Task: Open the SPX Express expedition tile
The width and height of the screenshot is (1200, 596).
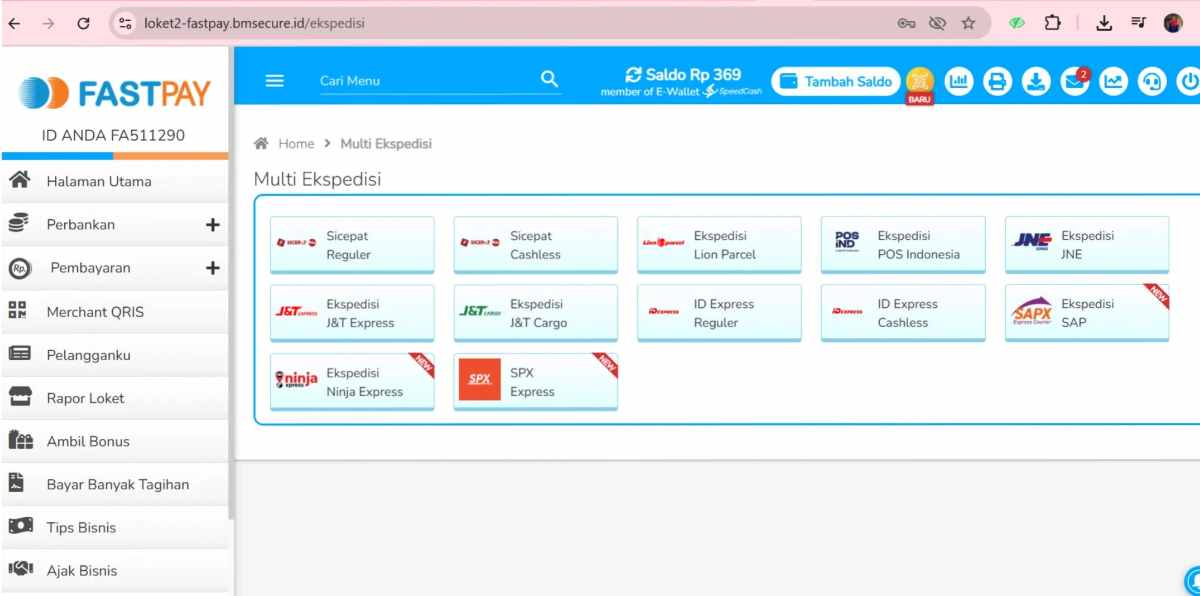Action: click(x=535, y=381)
